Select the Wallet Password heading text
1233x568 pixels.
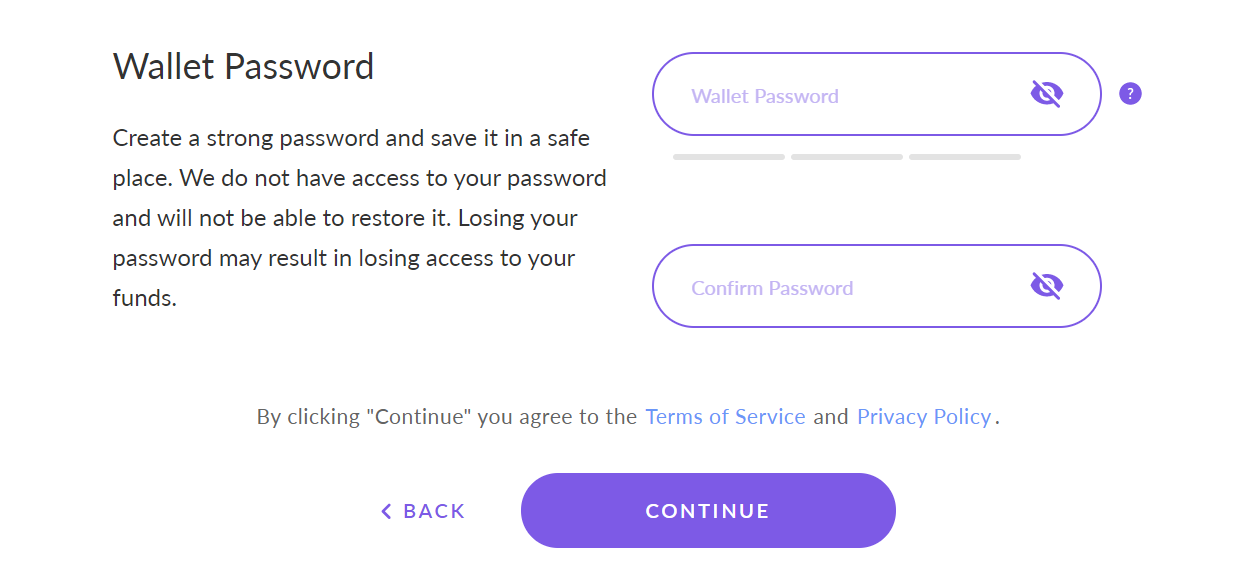click(243, 67)
